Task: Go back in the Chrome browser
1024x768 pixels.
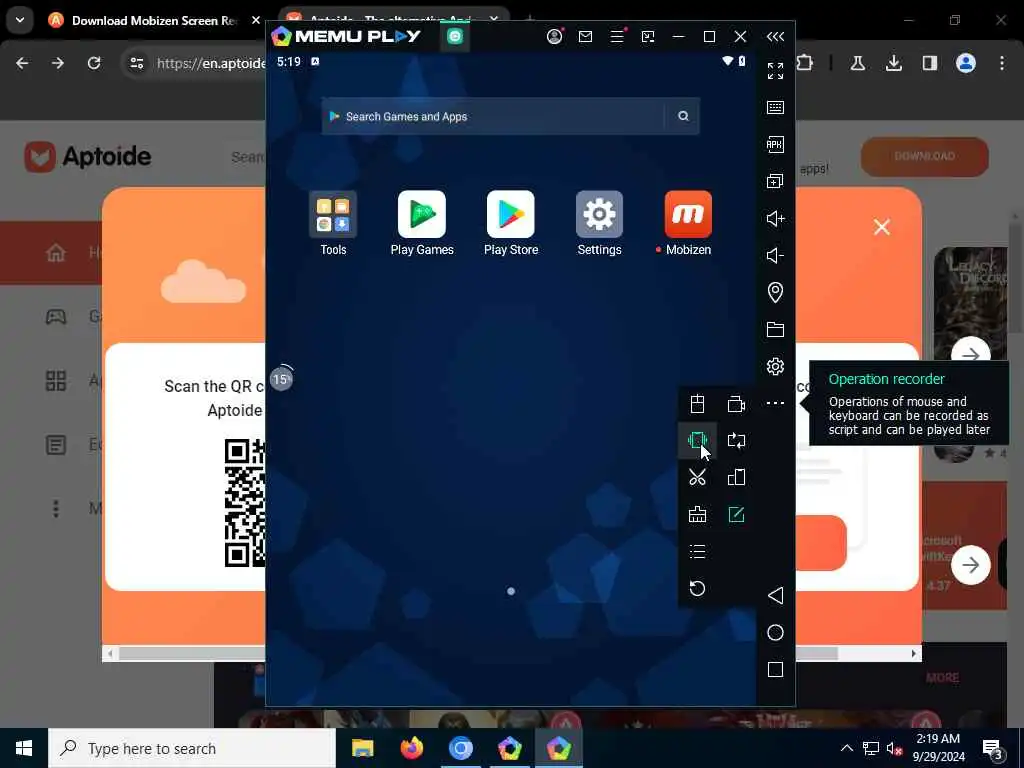Action: [x=22, y=63]
